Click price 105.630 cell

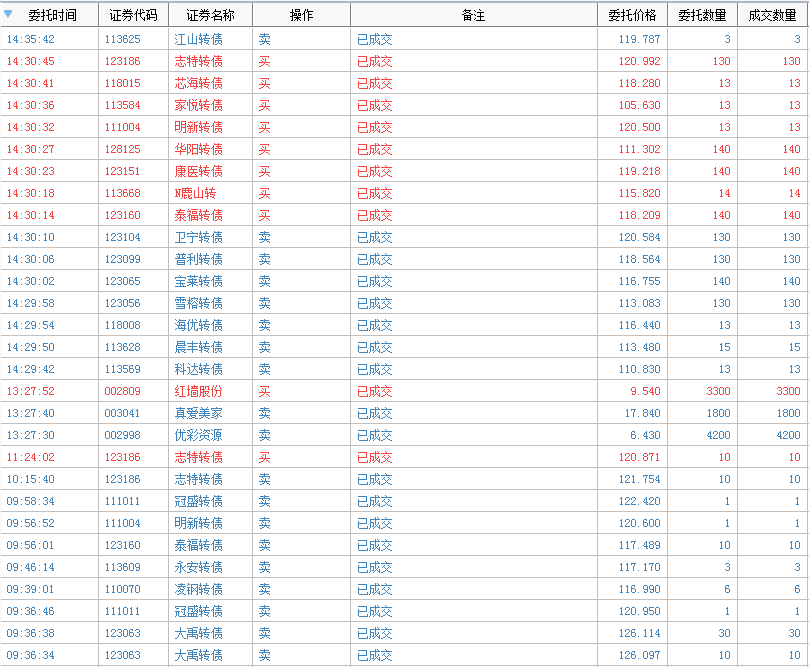click(x=639, y=105)
